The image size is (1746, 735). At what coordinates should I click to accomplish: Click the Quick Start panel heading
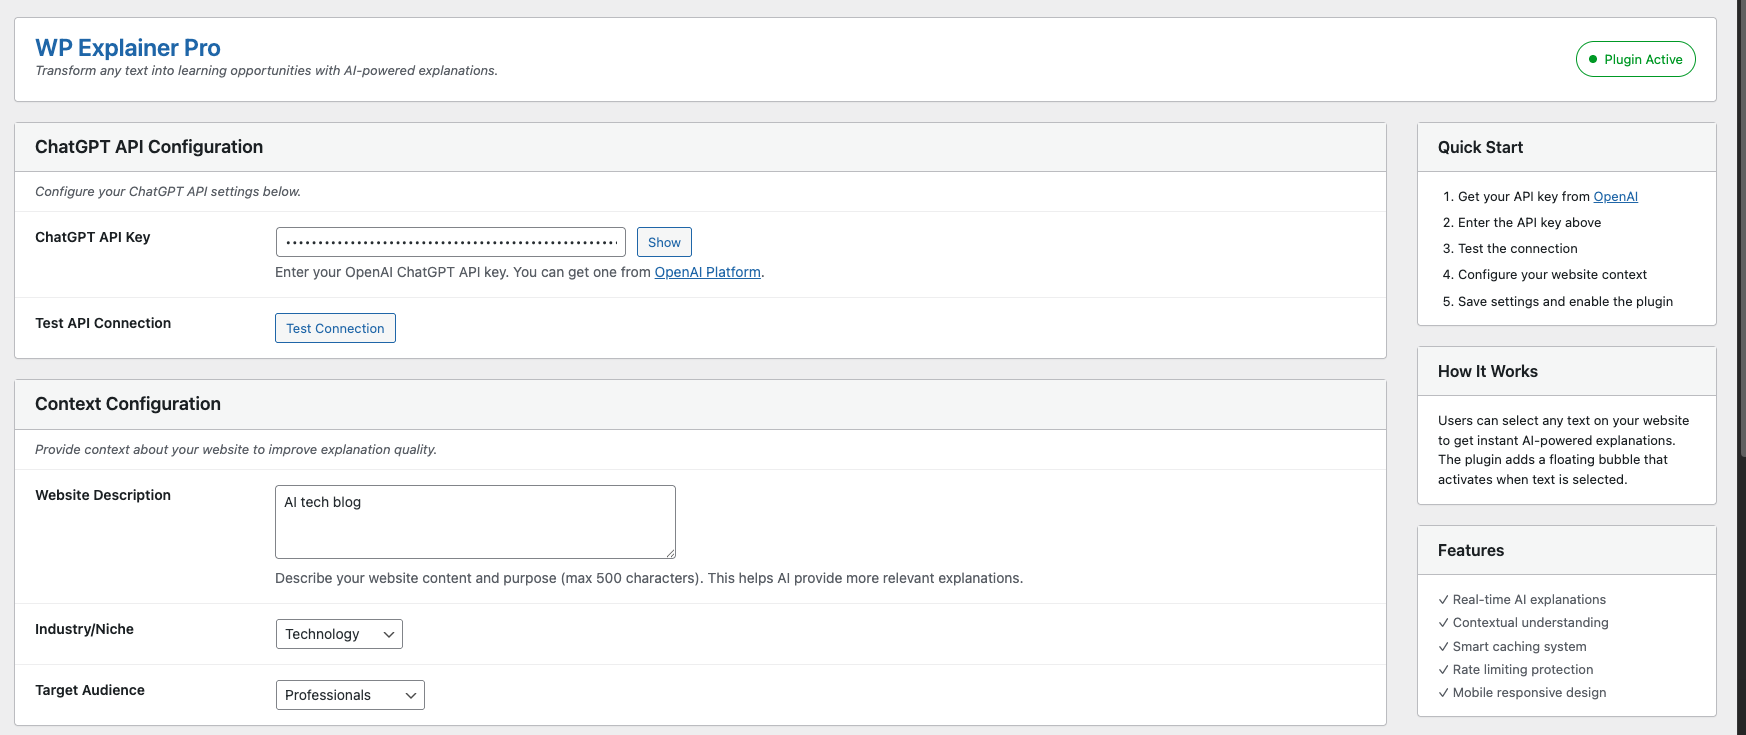pyautogui.click(x=1480, y=147)
